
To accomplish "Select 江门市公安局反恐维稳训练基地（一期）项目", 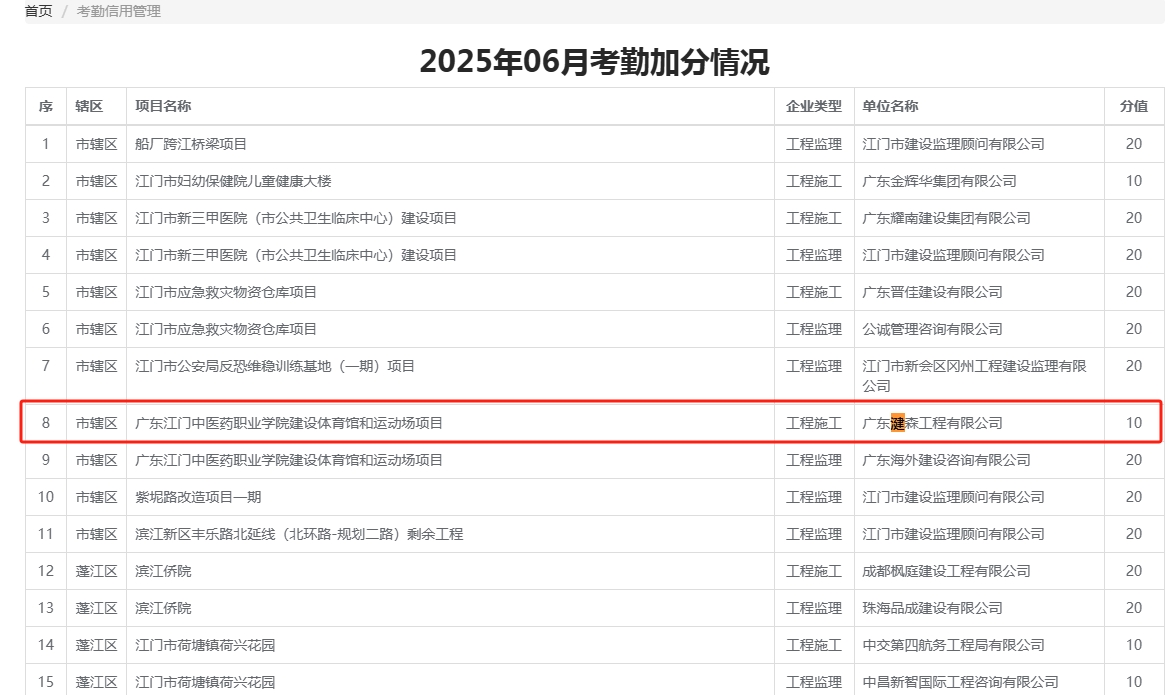I will [275, 366].
